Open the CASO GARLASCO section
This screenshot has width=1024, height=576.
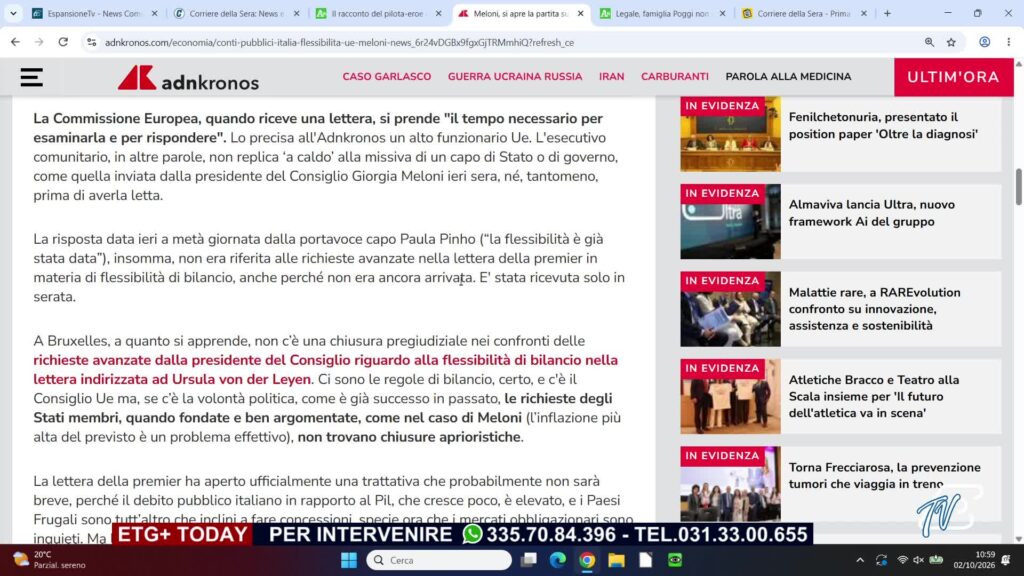pyautogui.click(x=387, y=76)
